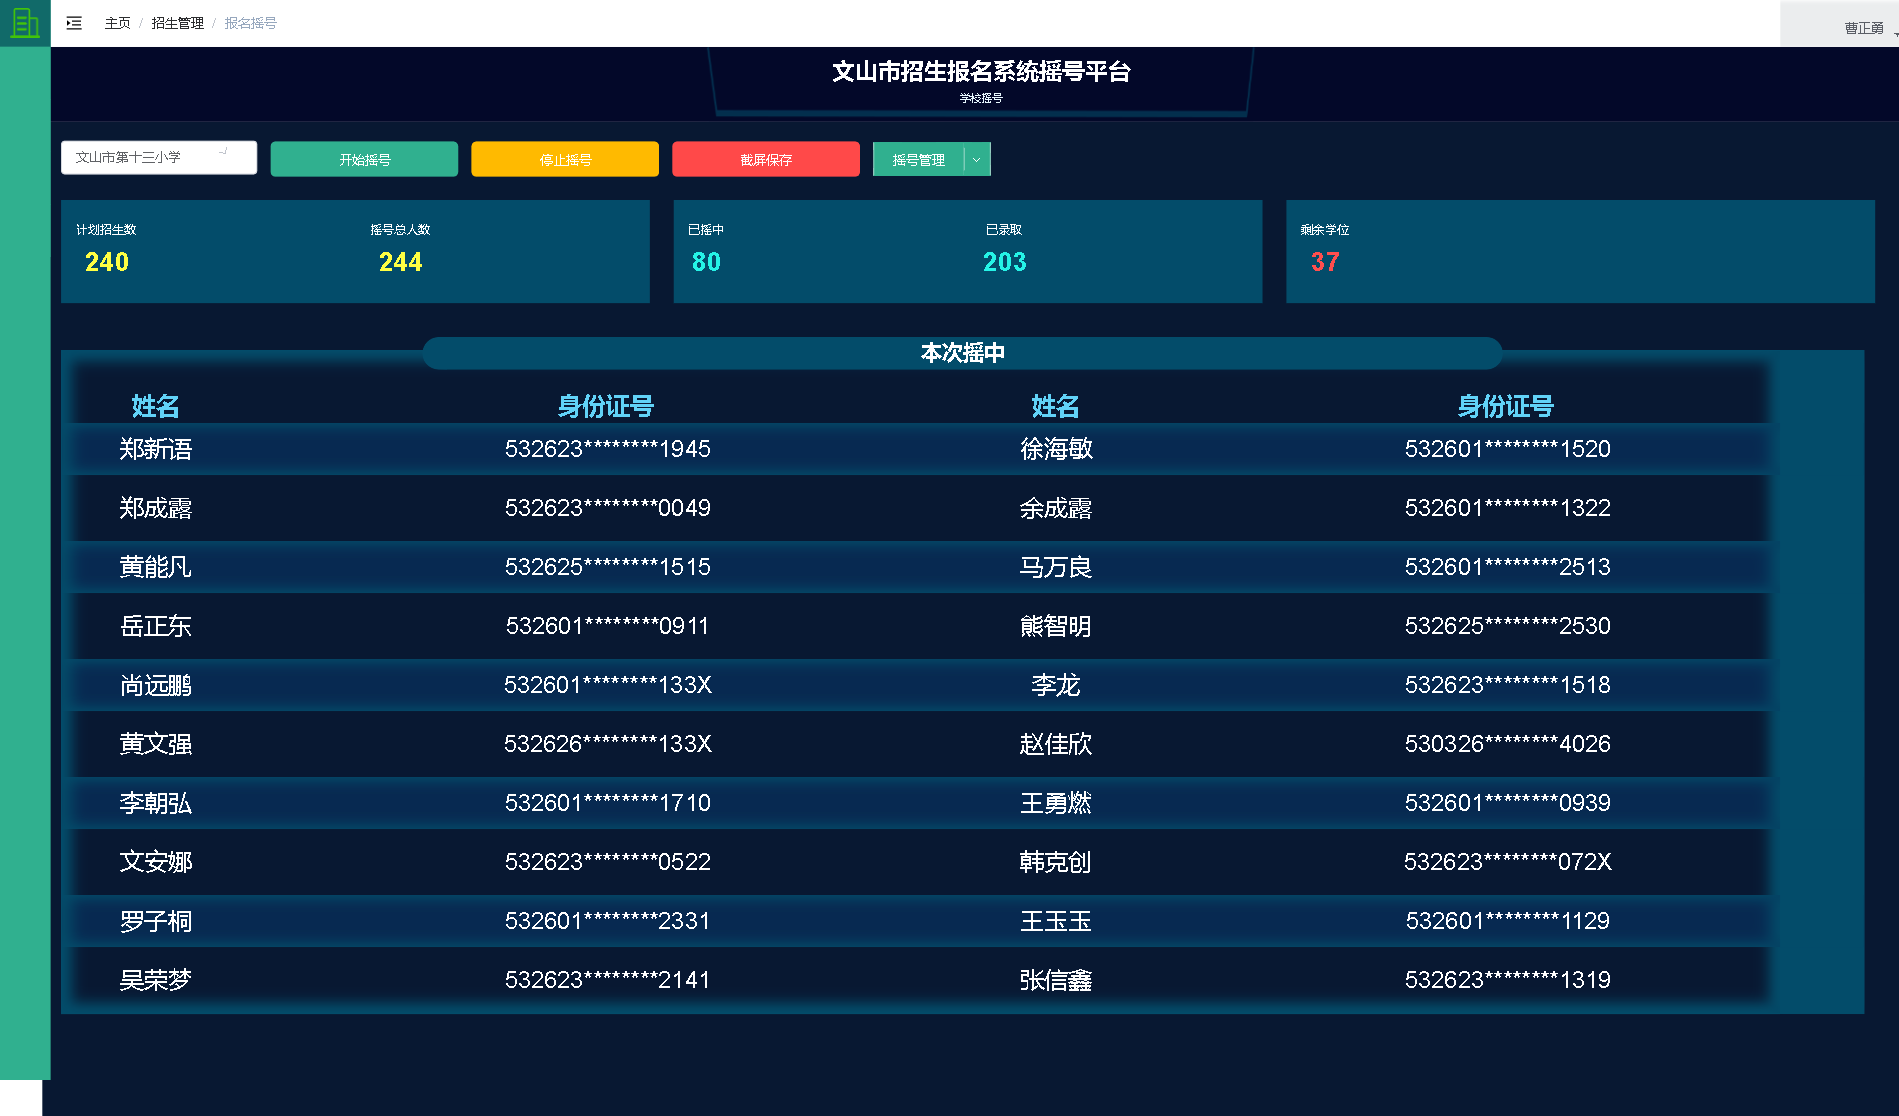Click 摇号总人数 value 244
Viewport: 1899px width, 1116px height.
click(x=400, y=262)
